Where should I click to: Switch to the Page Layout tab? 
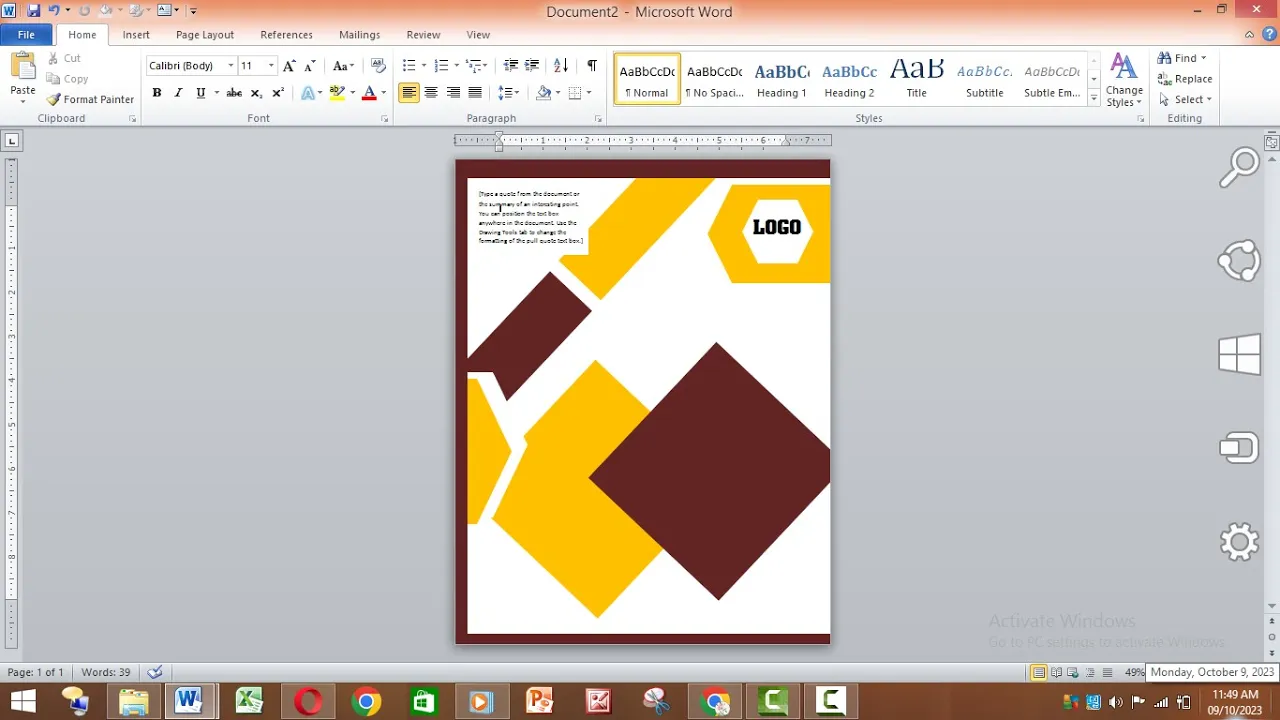coord(205,35)
